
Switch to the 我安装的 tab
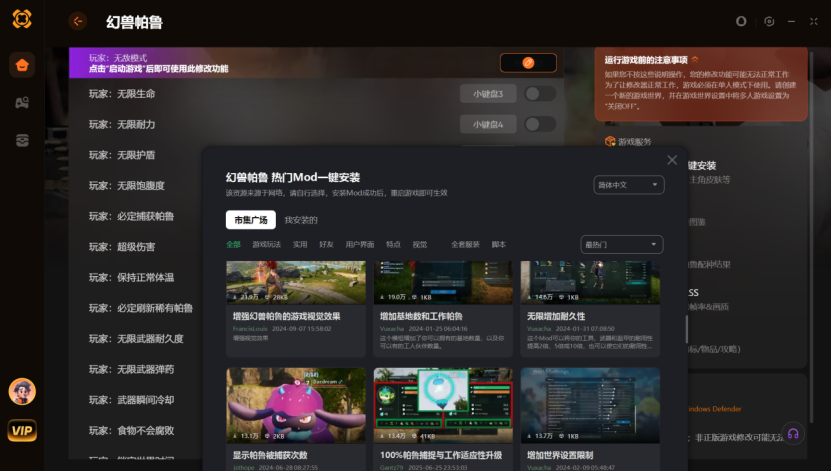coord(301,220)
